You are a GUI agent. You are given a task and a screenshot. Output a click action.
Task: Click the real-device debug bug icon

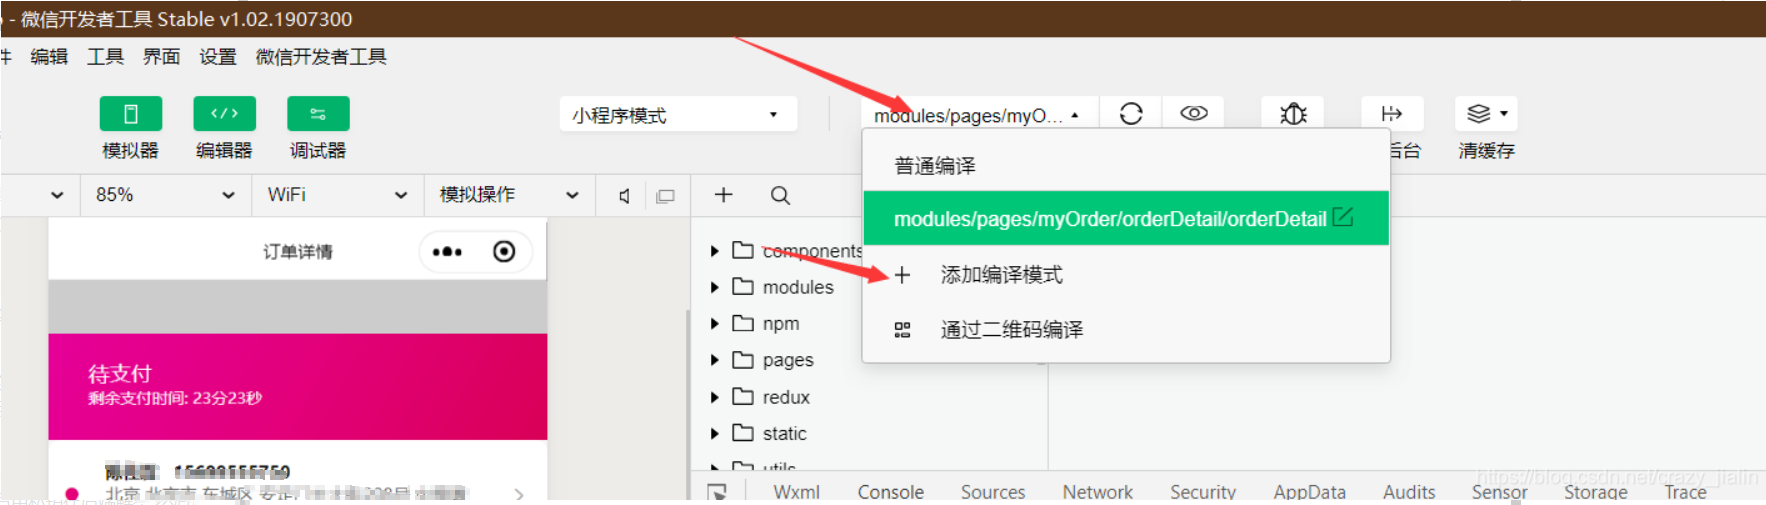pyautogui.click(x=1293, y=114)
